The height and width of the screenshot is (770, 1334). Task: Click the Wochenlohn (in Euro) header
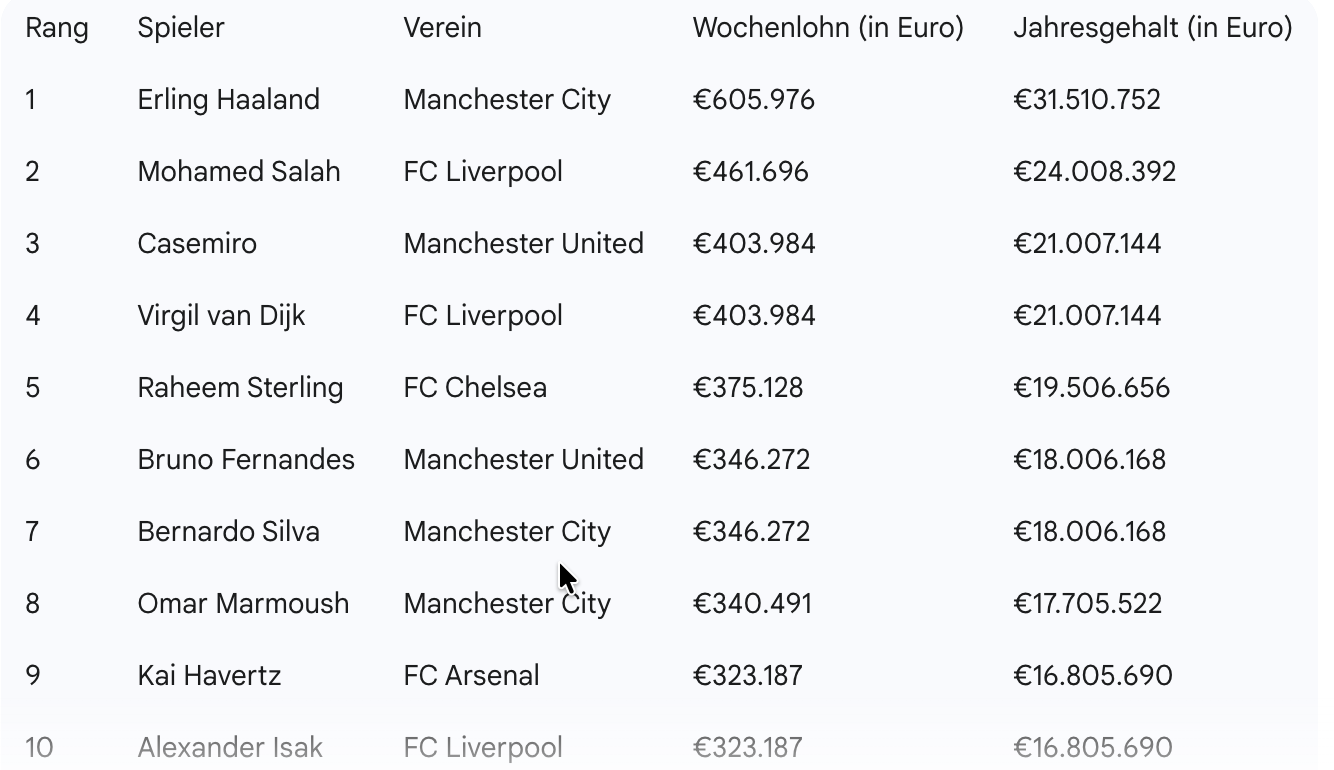827,28
